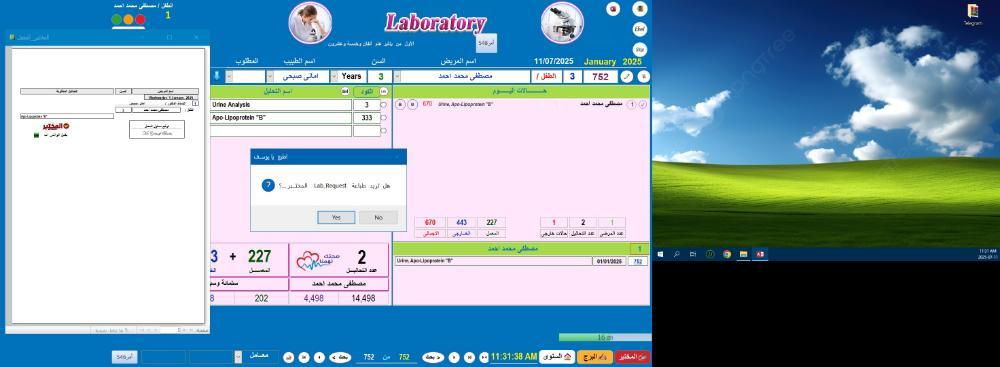
Task: Click the microscope picture icon
Action: (x=562, y=22)
